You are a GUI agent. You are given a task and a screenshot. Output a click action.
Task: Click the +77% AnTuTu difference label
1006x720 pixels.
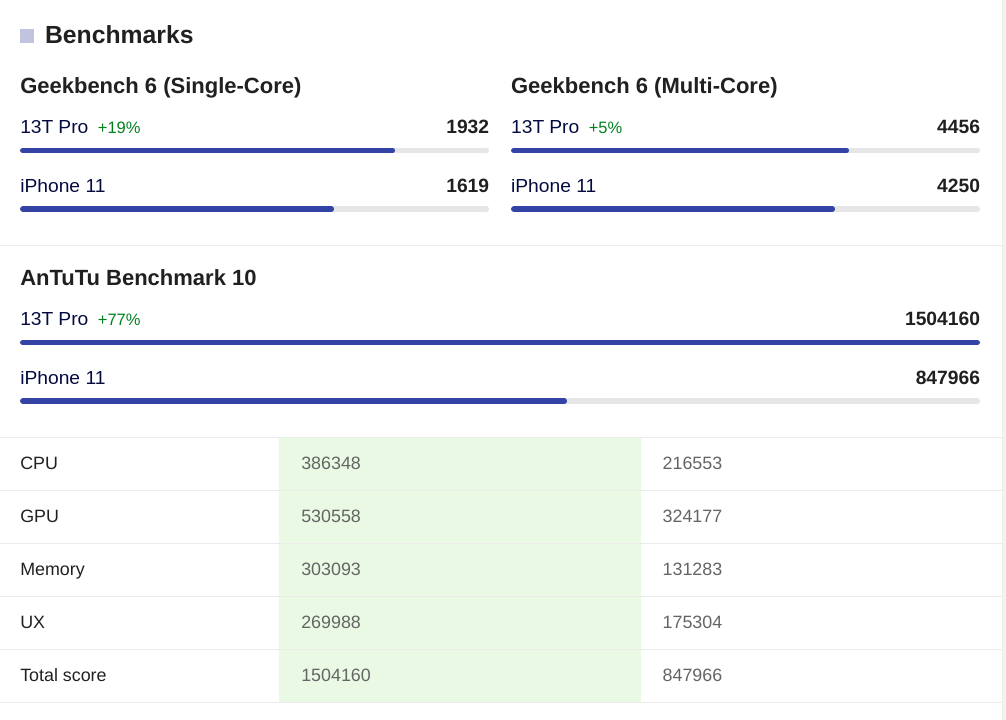(119, 320)
